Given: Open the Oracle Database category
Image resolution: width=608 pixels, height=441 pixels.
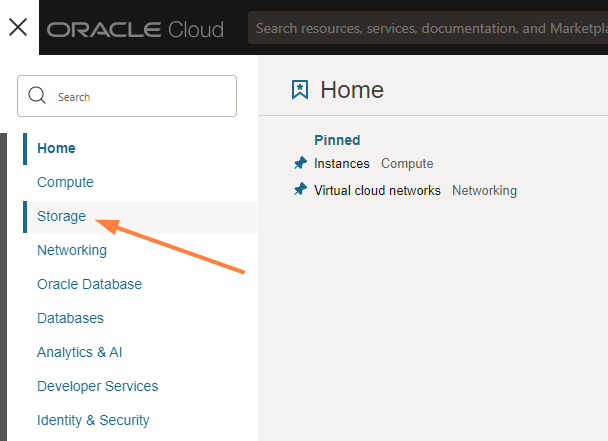Looking at the screenshot, I should (x=89, y=284).
